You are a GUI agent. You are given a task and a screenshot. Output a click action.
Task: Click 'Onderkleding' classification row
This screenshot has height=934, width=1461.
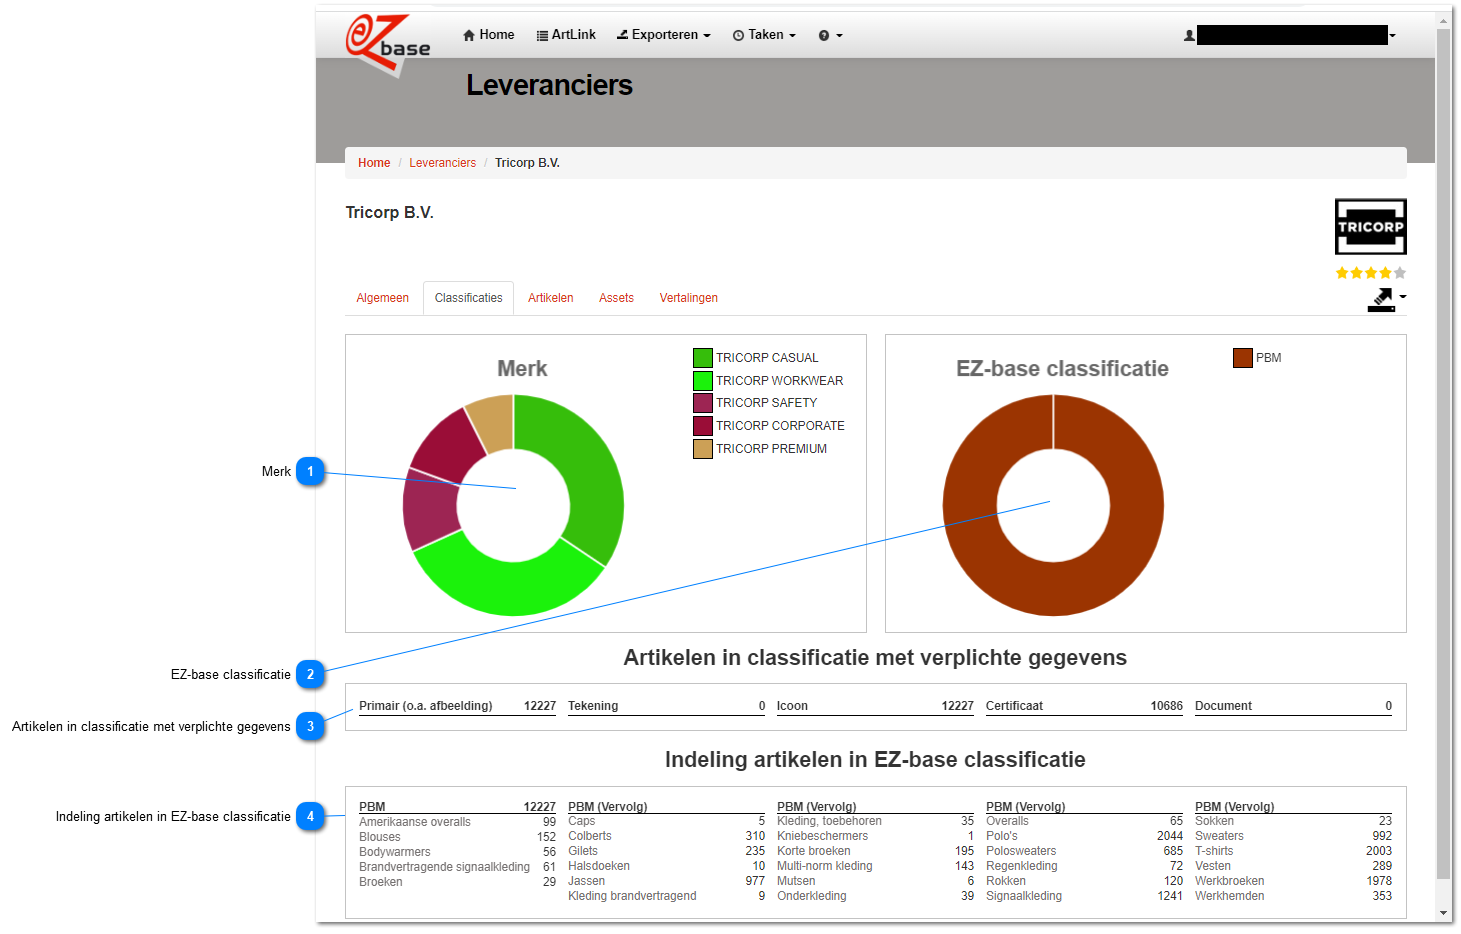(875, 896)
